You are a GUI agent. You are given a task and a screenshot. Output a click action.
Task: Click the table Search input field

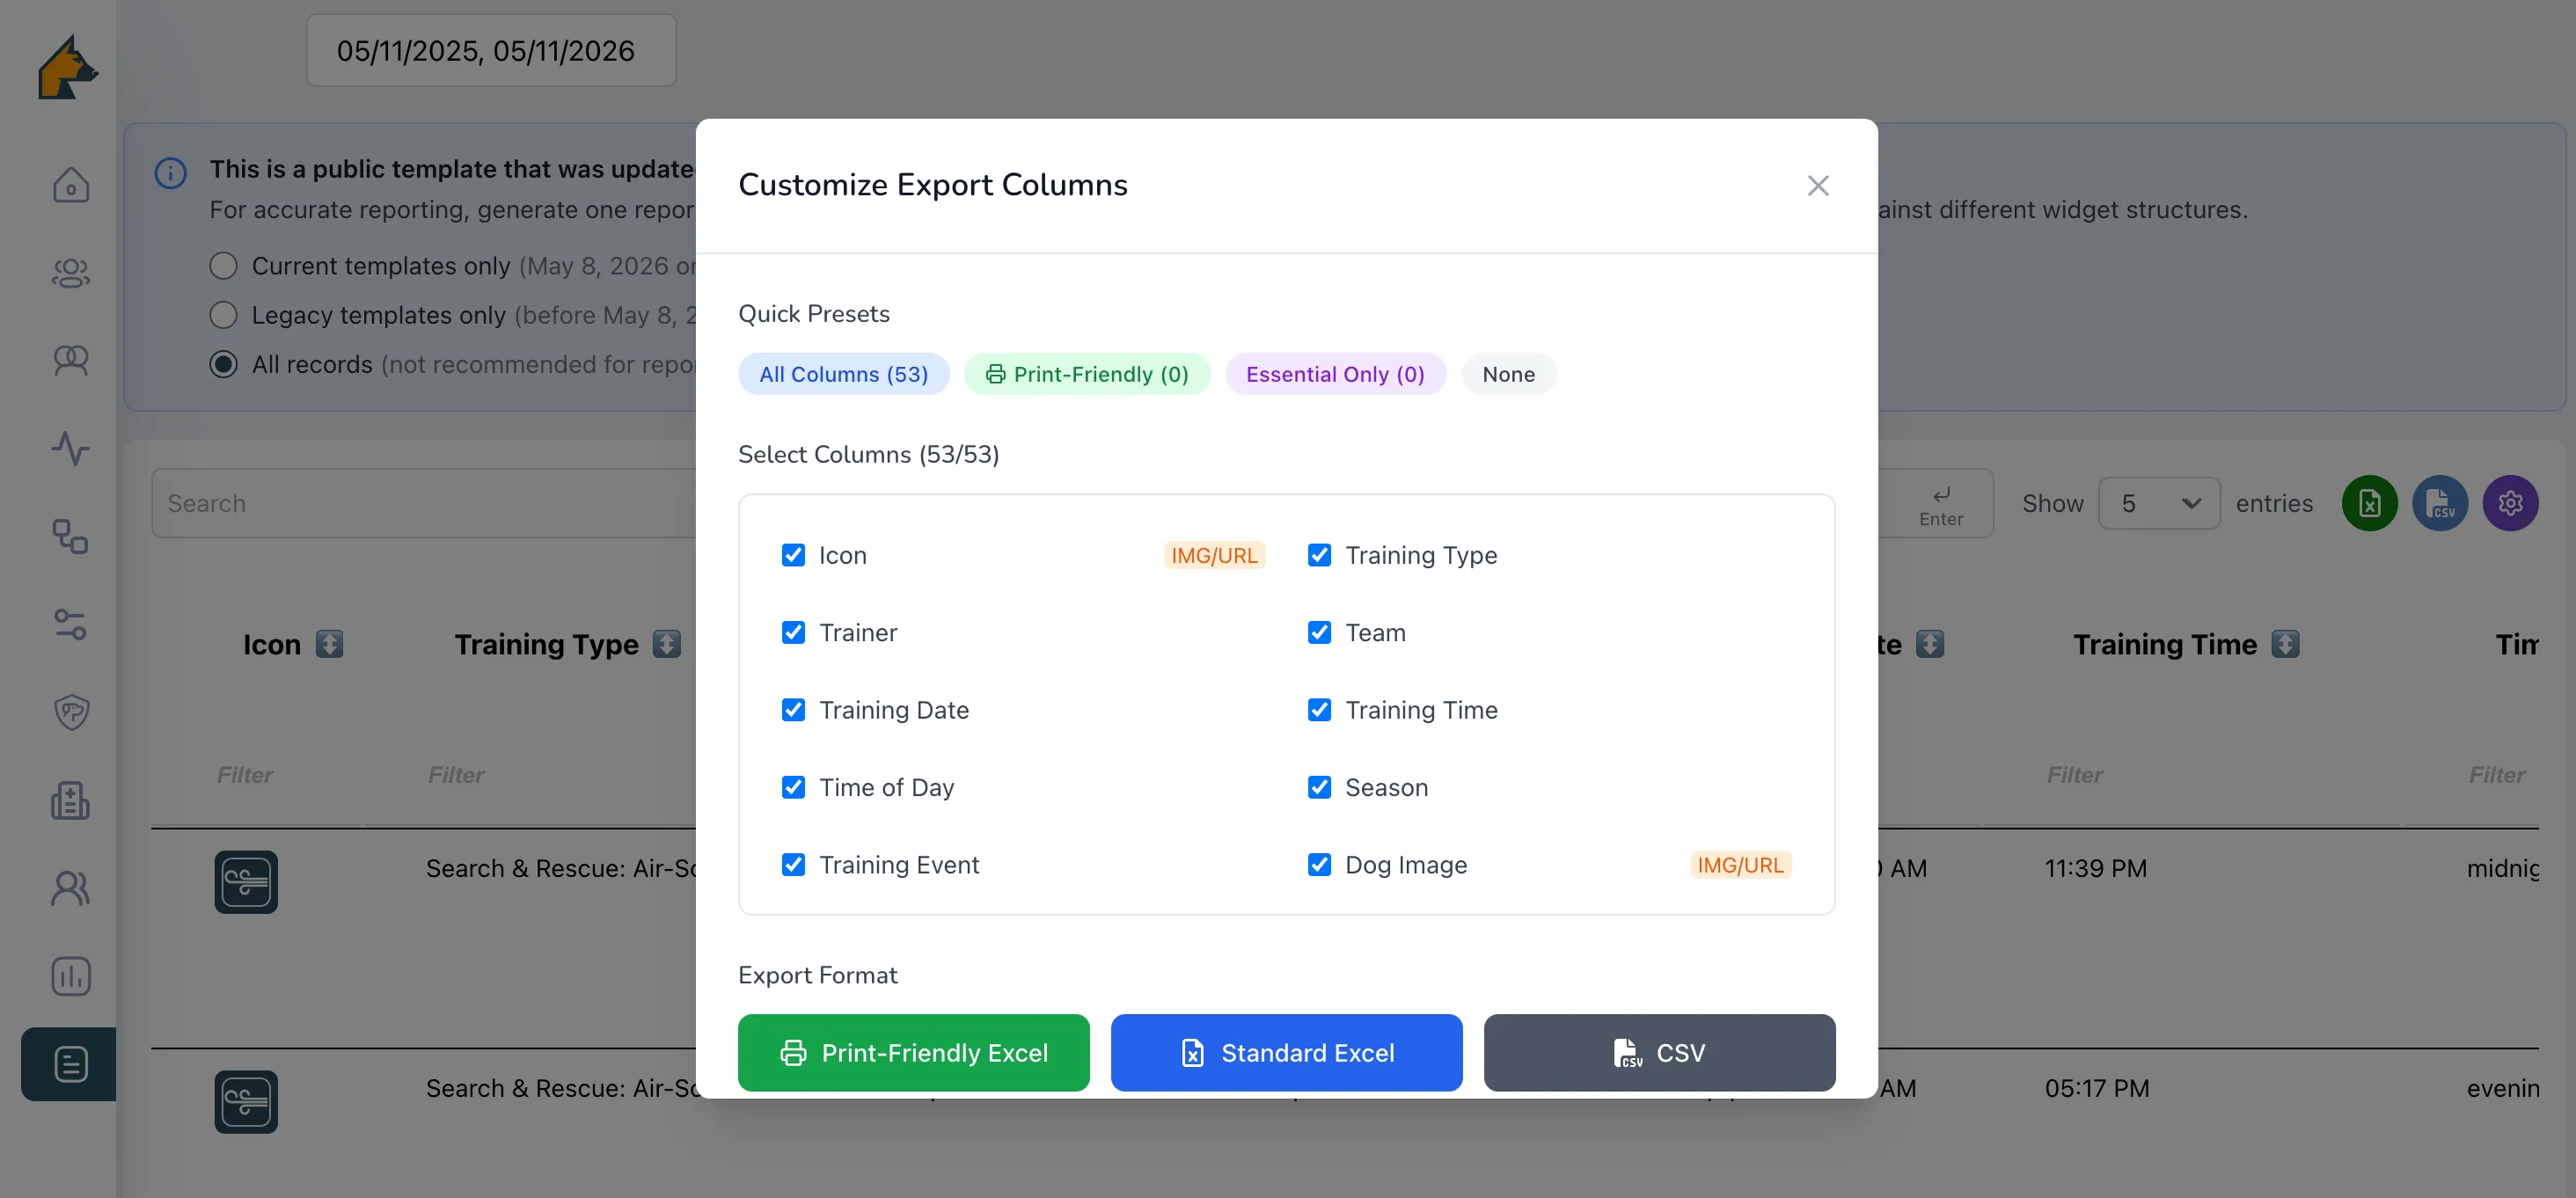click(x=424, y=503)
